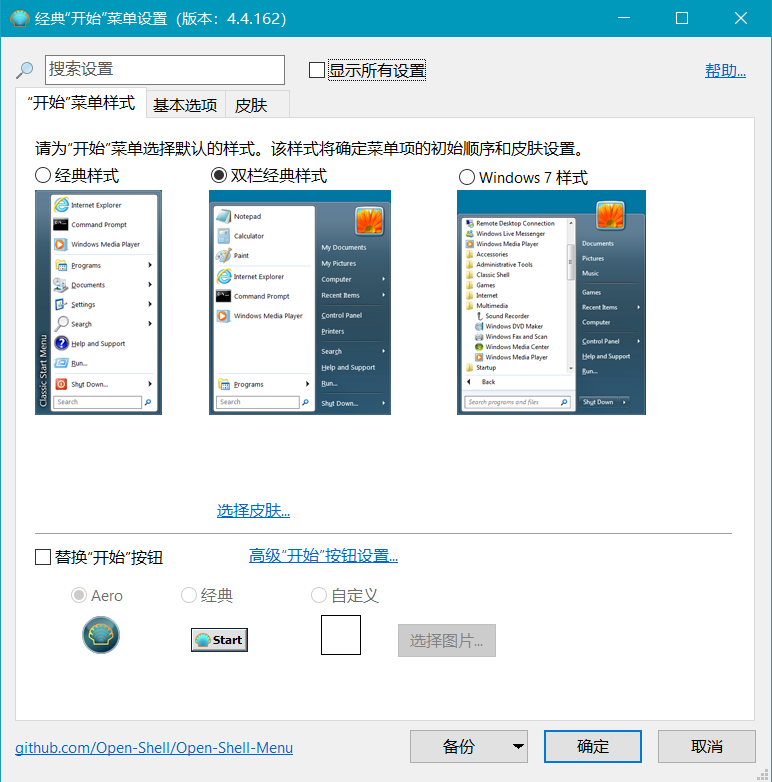The height and width of the screenshot is (782, 772).
Task: Select the 经典样式 radio button
Action: click(43, 176)
